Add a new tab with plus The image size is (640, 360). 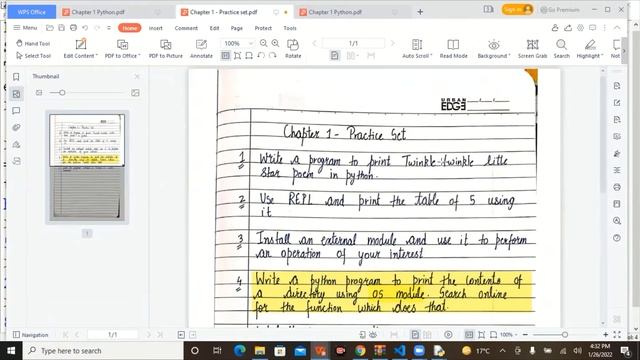pyautogui.click(x=420, y=12)
